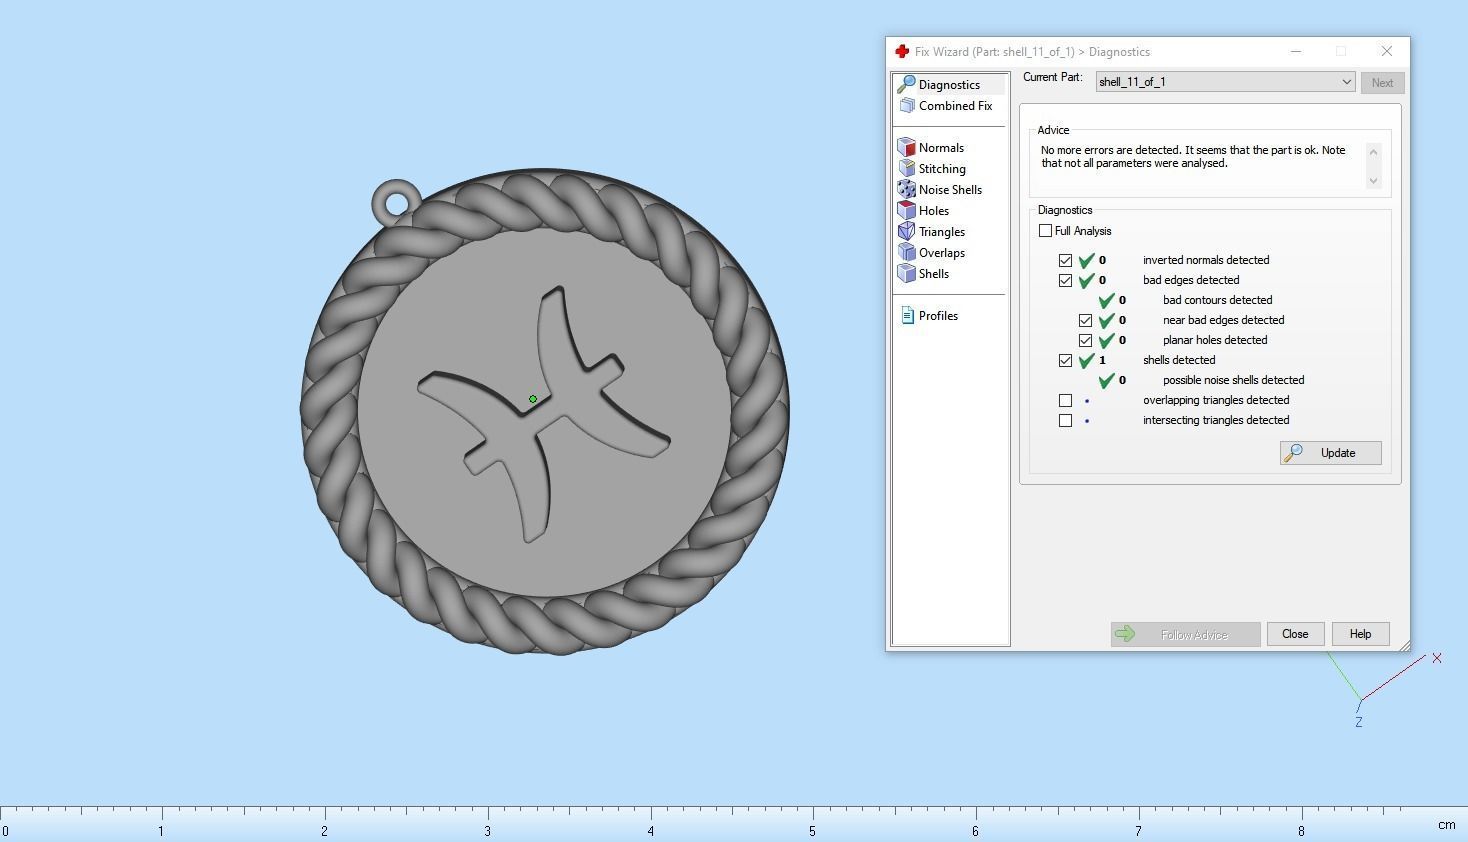Click the Diagnostics magnifier icon
This screenshot has height=842, width=1468.
[x=906, y=85]
